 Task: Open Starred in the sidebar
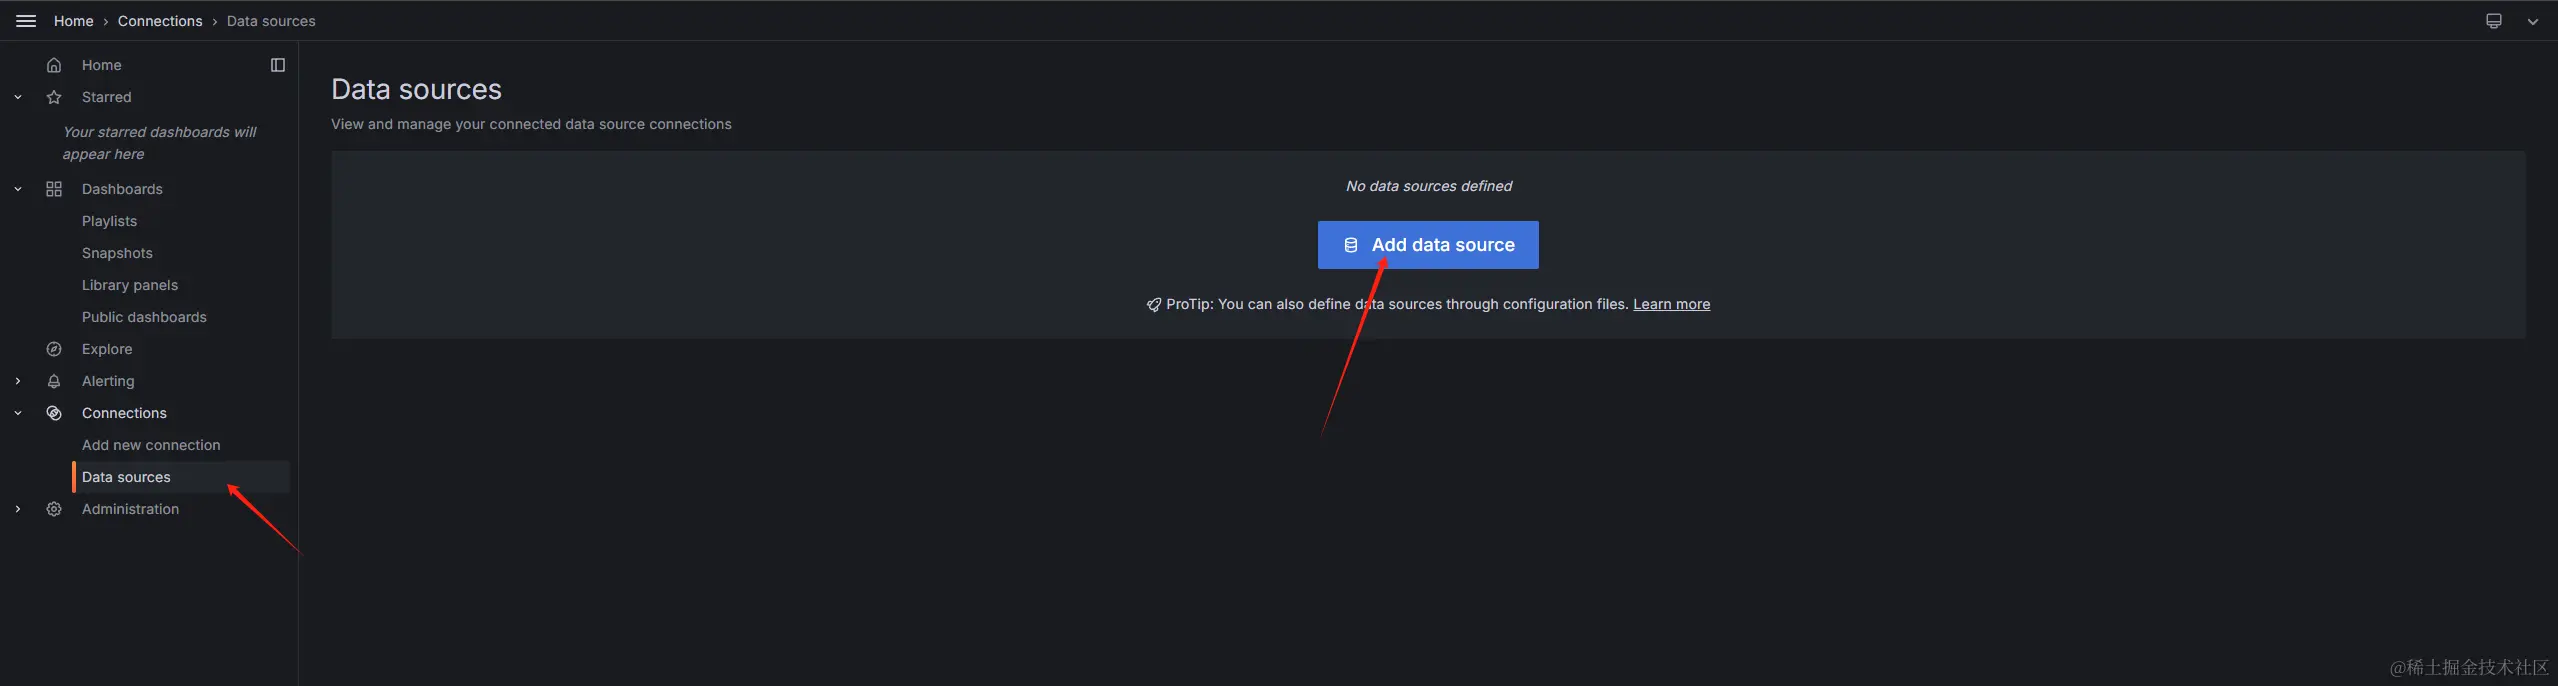(106, 97)
